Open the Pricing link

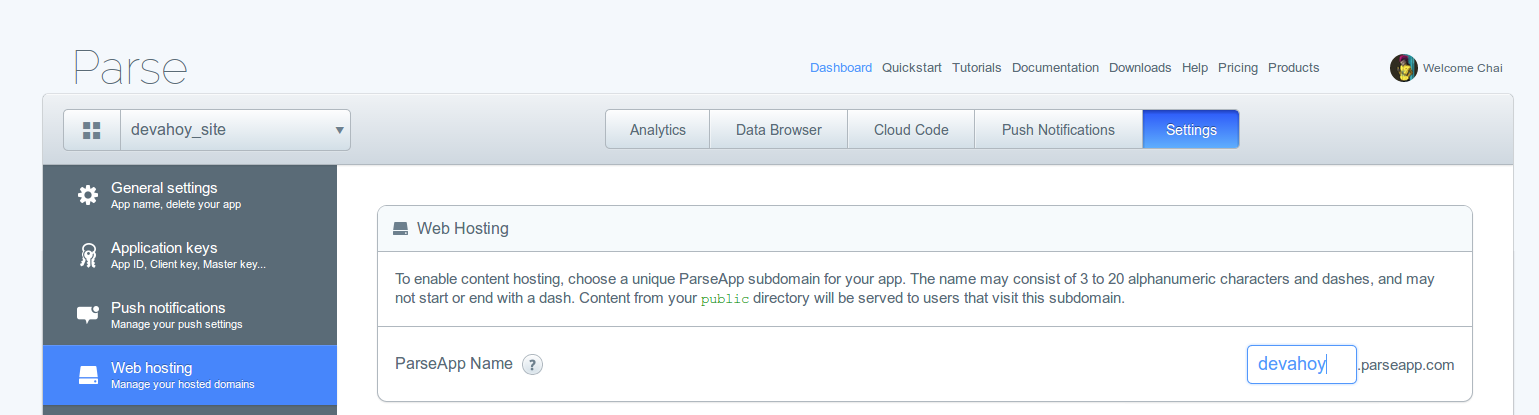point(1238,68)
